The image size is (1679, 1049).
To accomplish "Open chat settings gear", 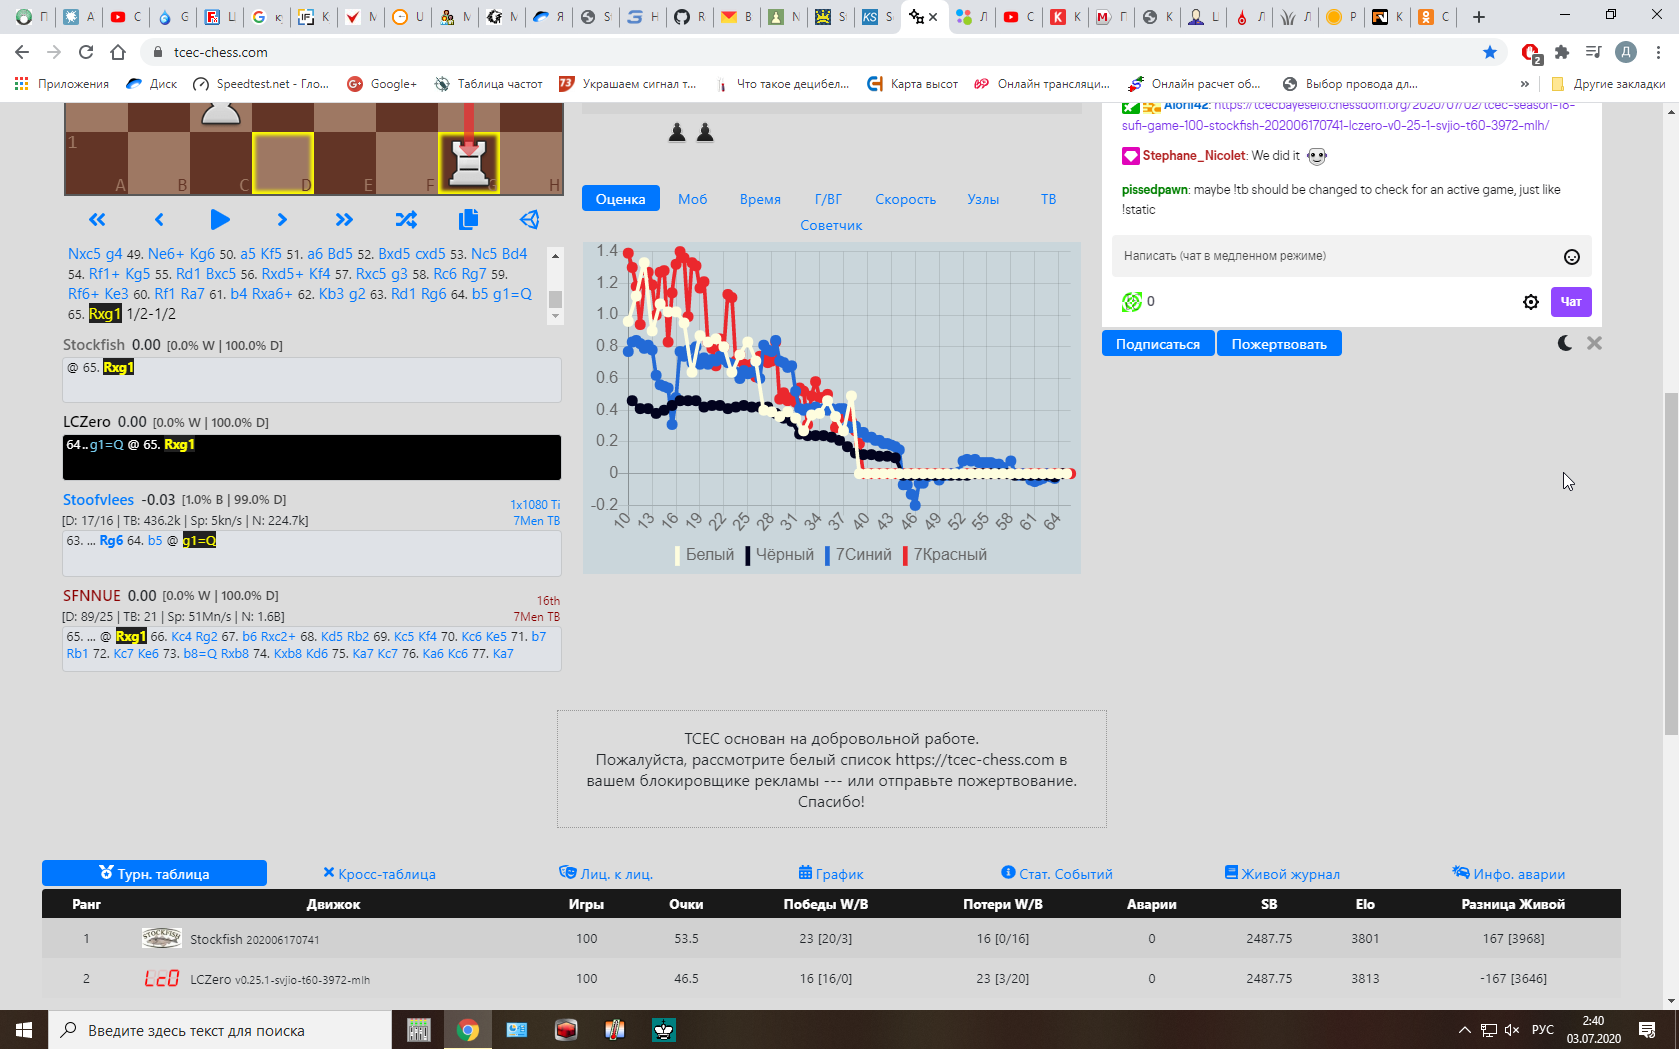I will (x=1531, y=302).
